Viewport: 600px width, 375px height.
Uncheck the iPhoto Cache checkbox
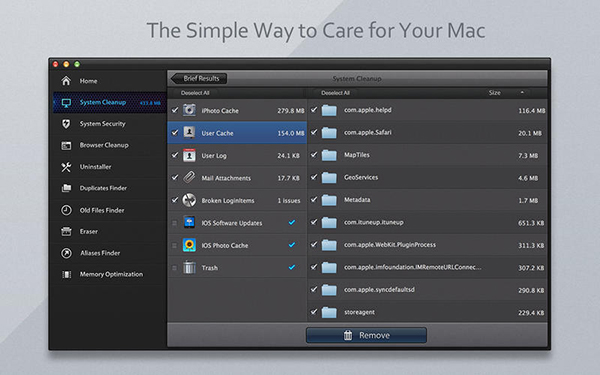[175, 110]
